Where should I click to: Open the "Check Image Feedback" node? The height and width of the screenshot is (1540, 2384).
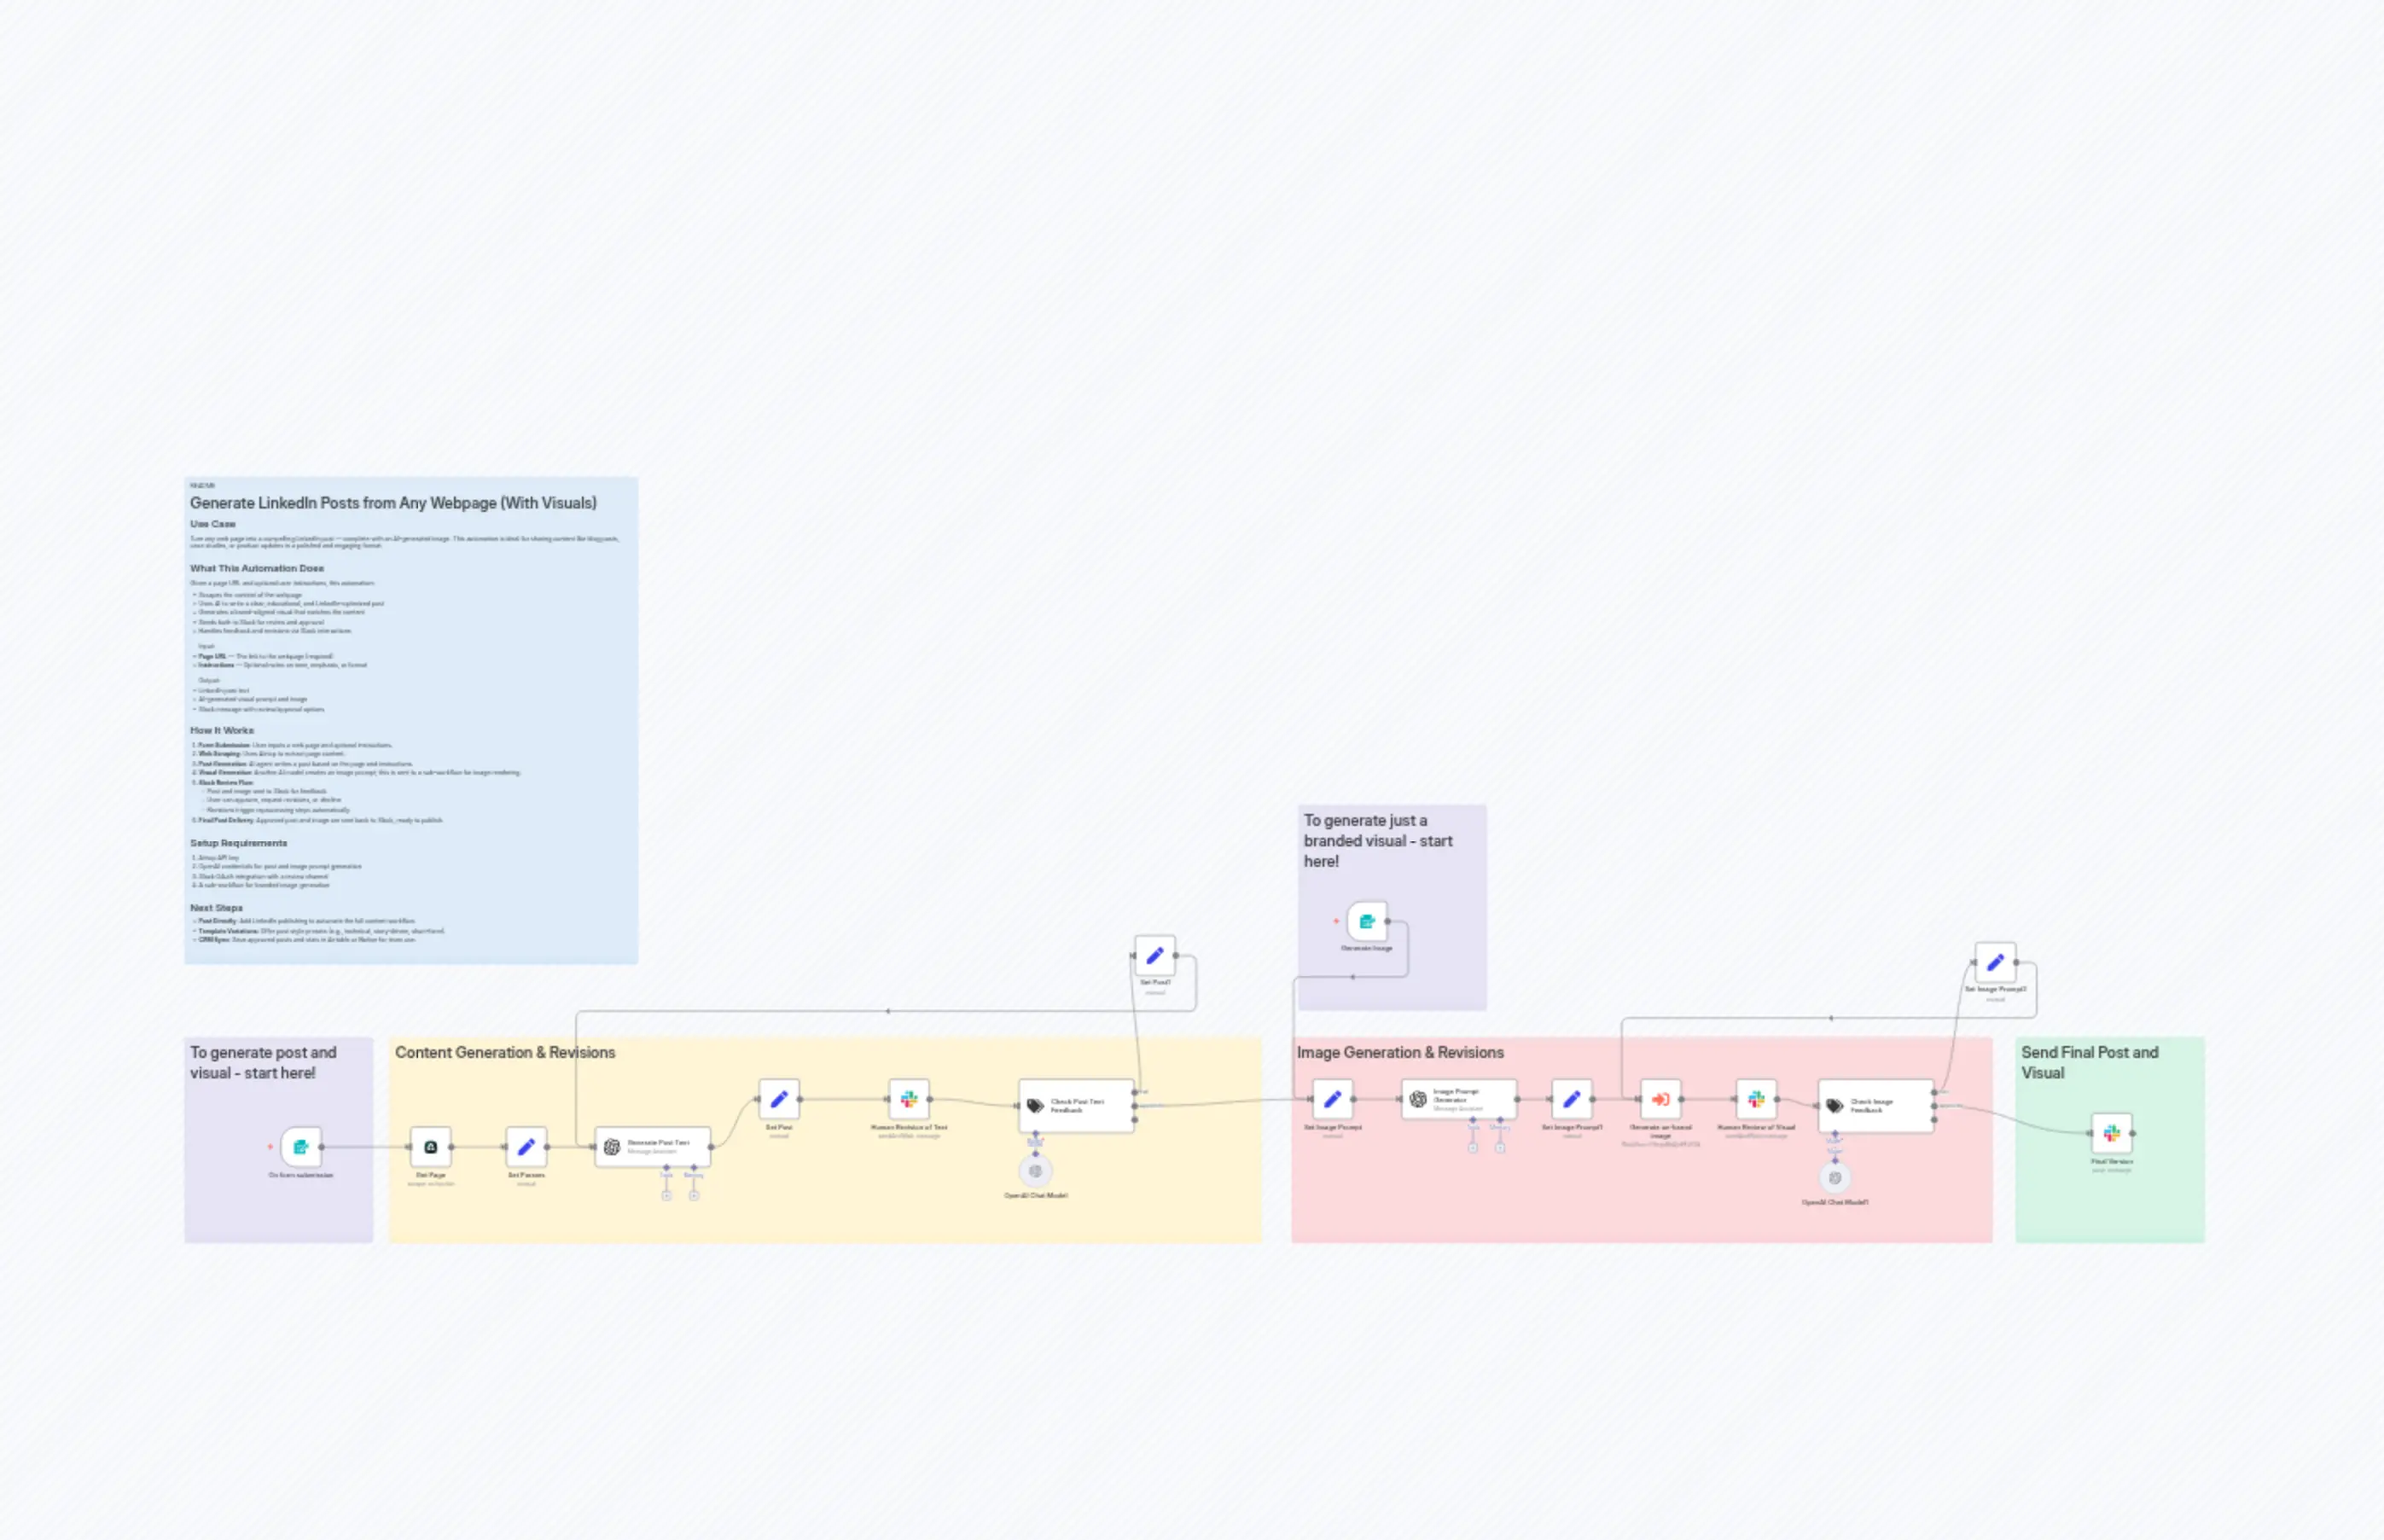[x=1875, y=1104]
